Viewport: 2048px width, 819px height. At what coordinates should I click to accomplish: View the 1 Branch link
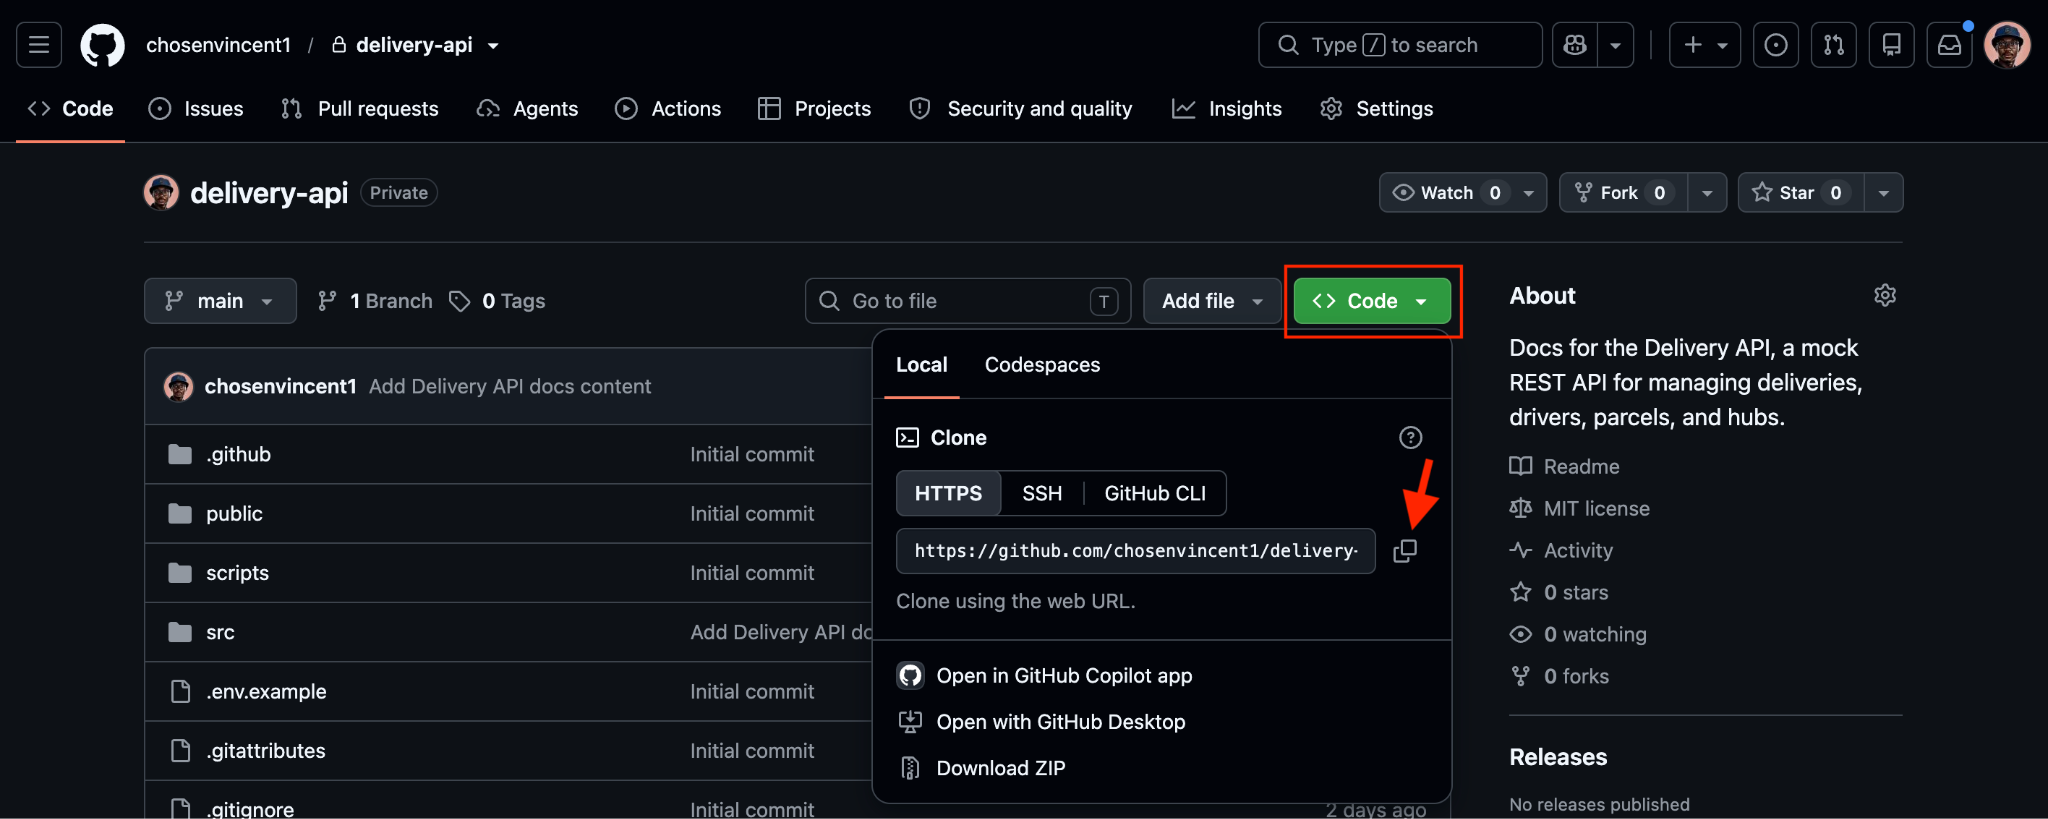[x=375, y=301]
